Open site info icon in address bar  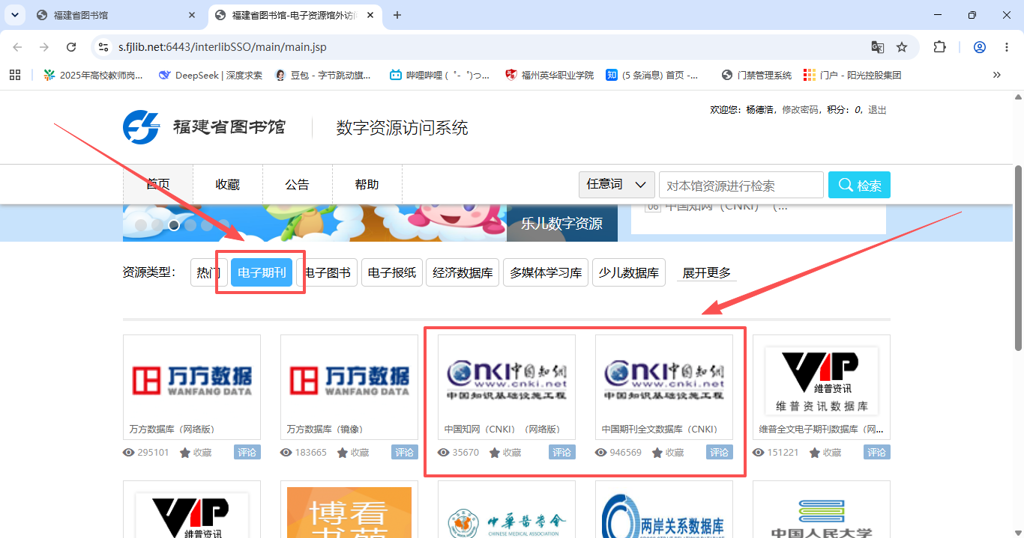103,47
